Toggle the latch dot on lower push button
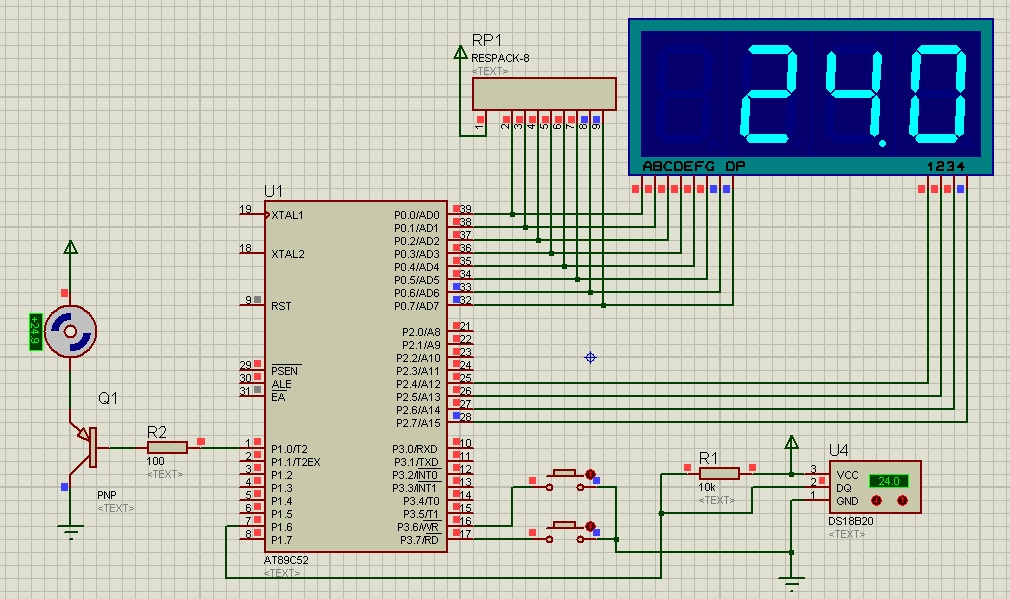Viewport: 1010px width, 599px height. (x=590, y=526)
